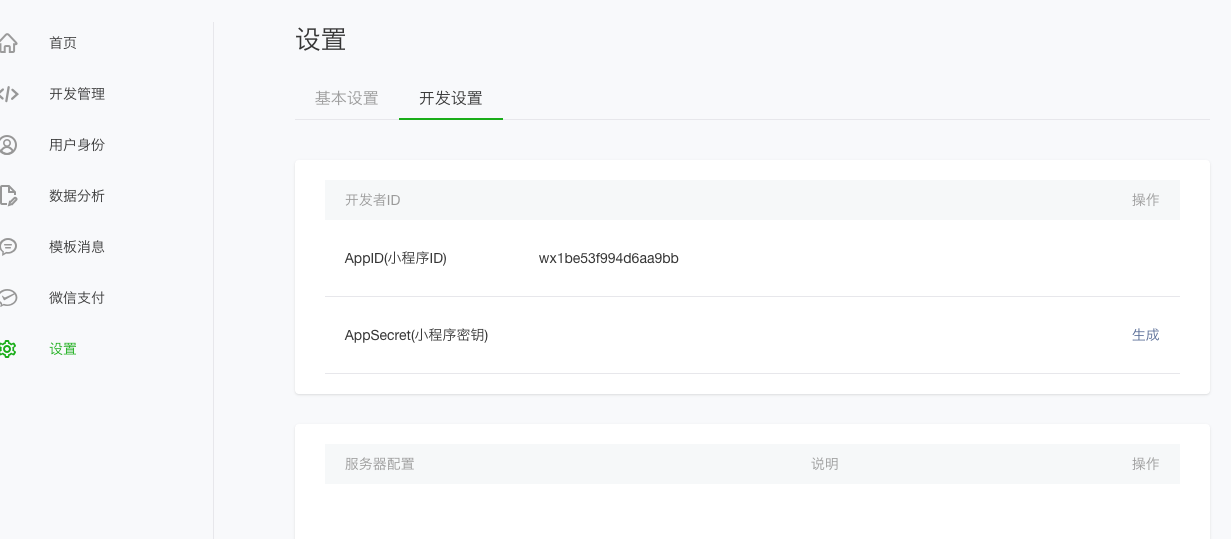This screenshot has width=1231, height=539.
Task: Select the 开发设置 tab
Action: coord(451,98)
